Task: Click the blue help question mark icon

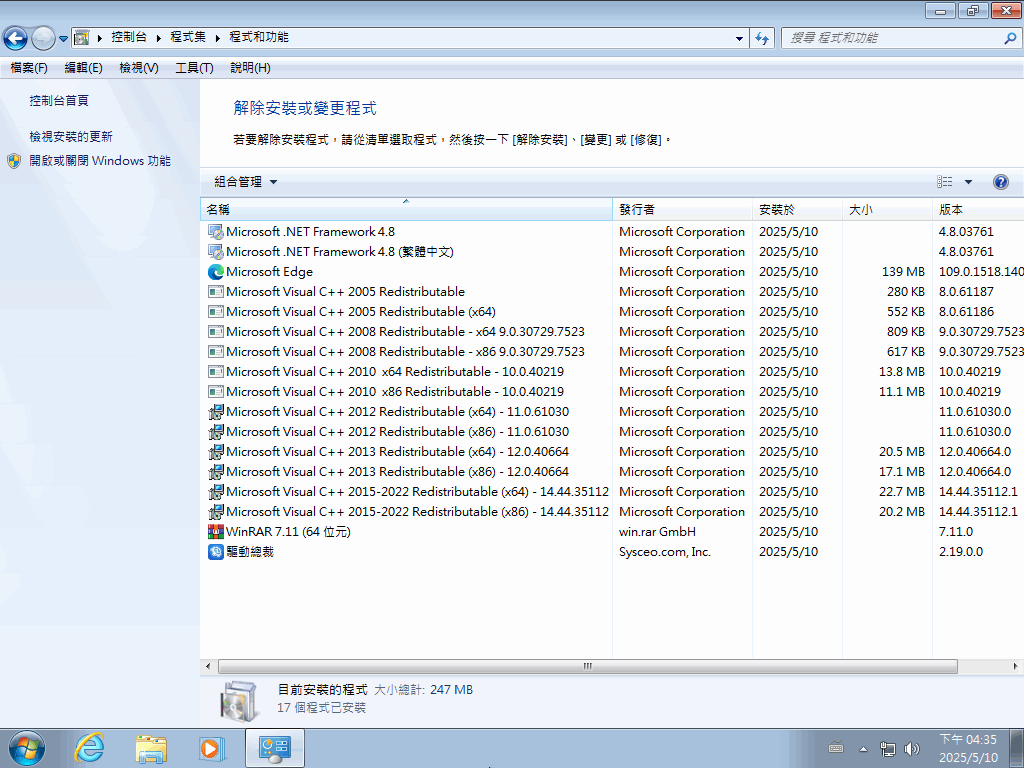Action: pyautogui.click(x=1000, y=182)
